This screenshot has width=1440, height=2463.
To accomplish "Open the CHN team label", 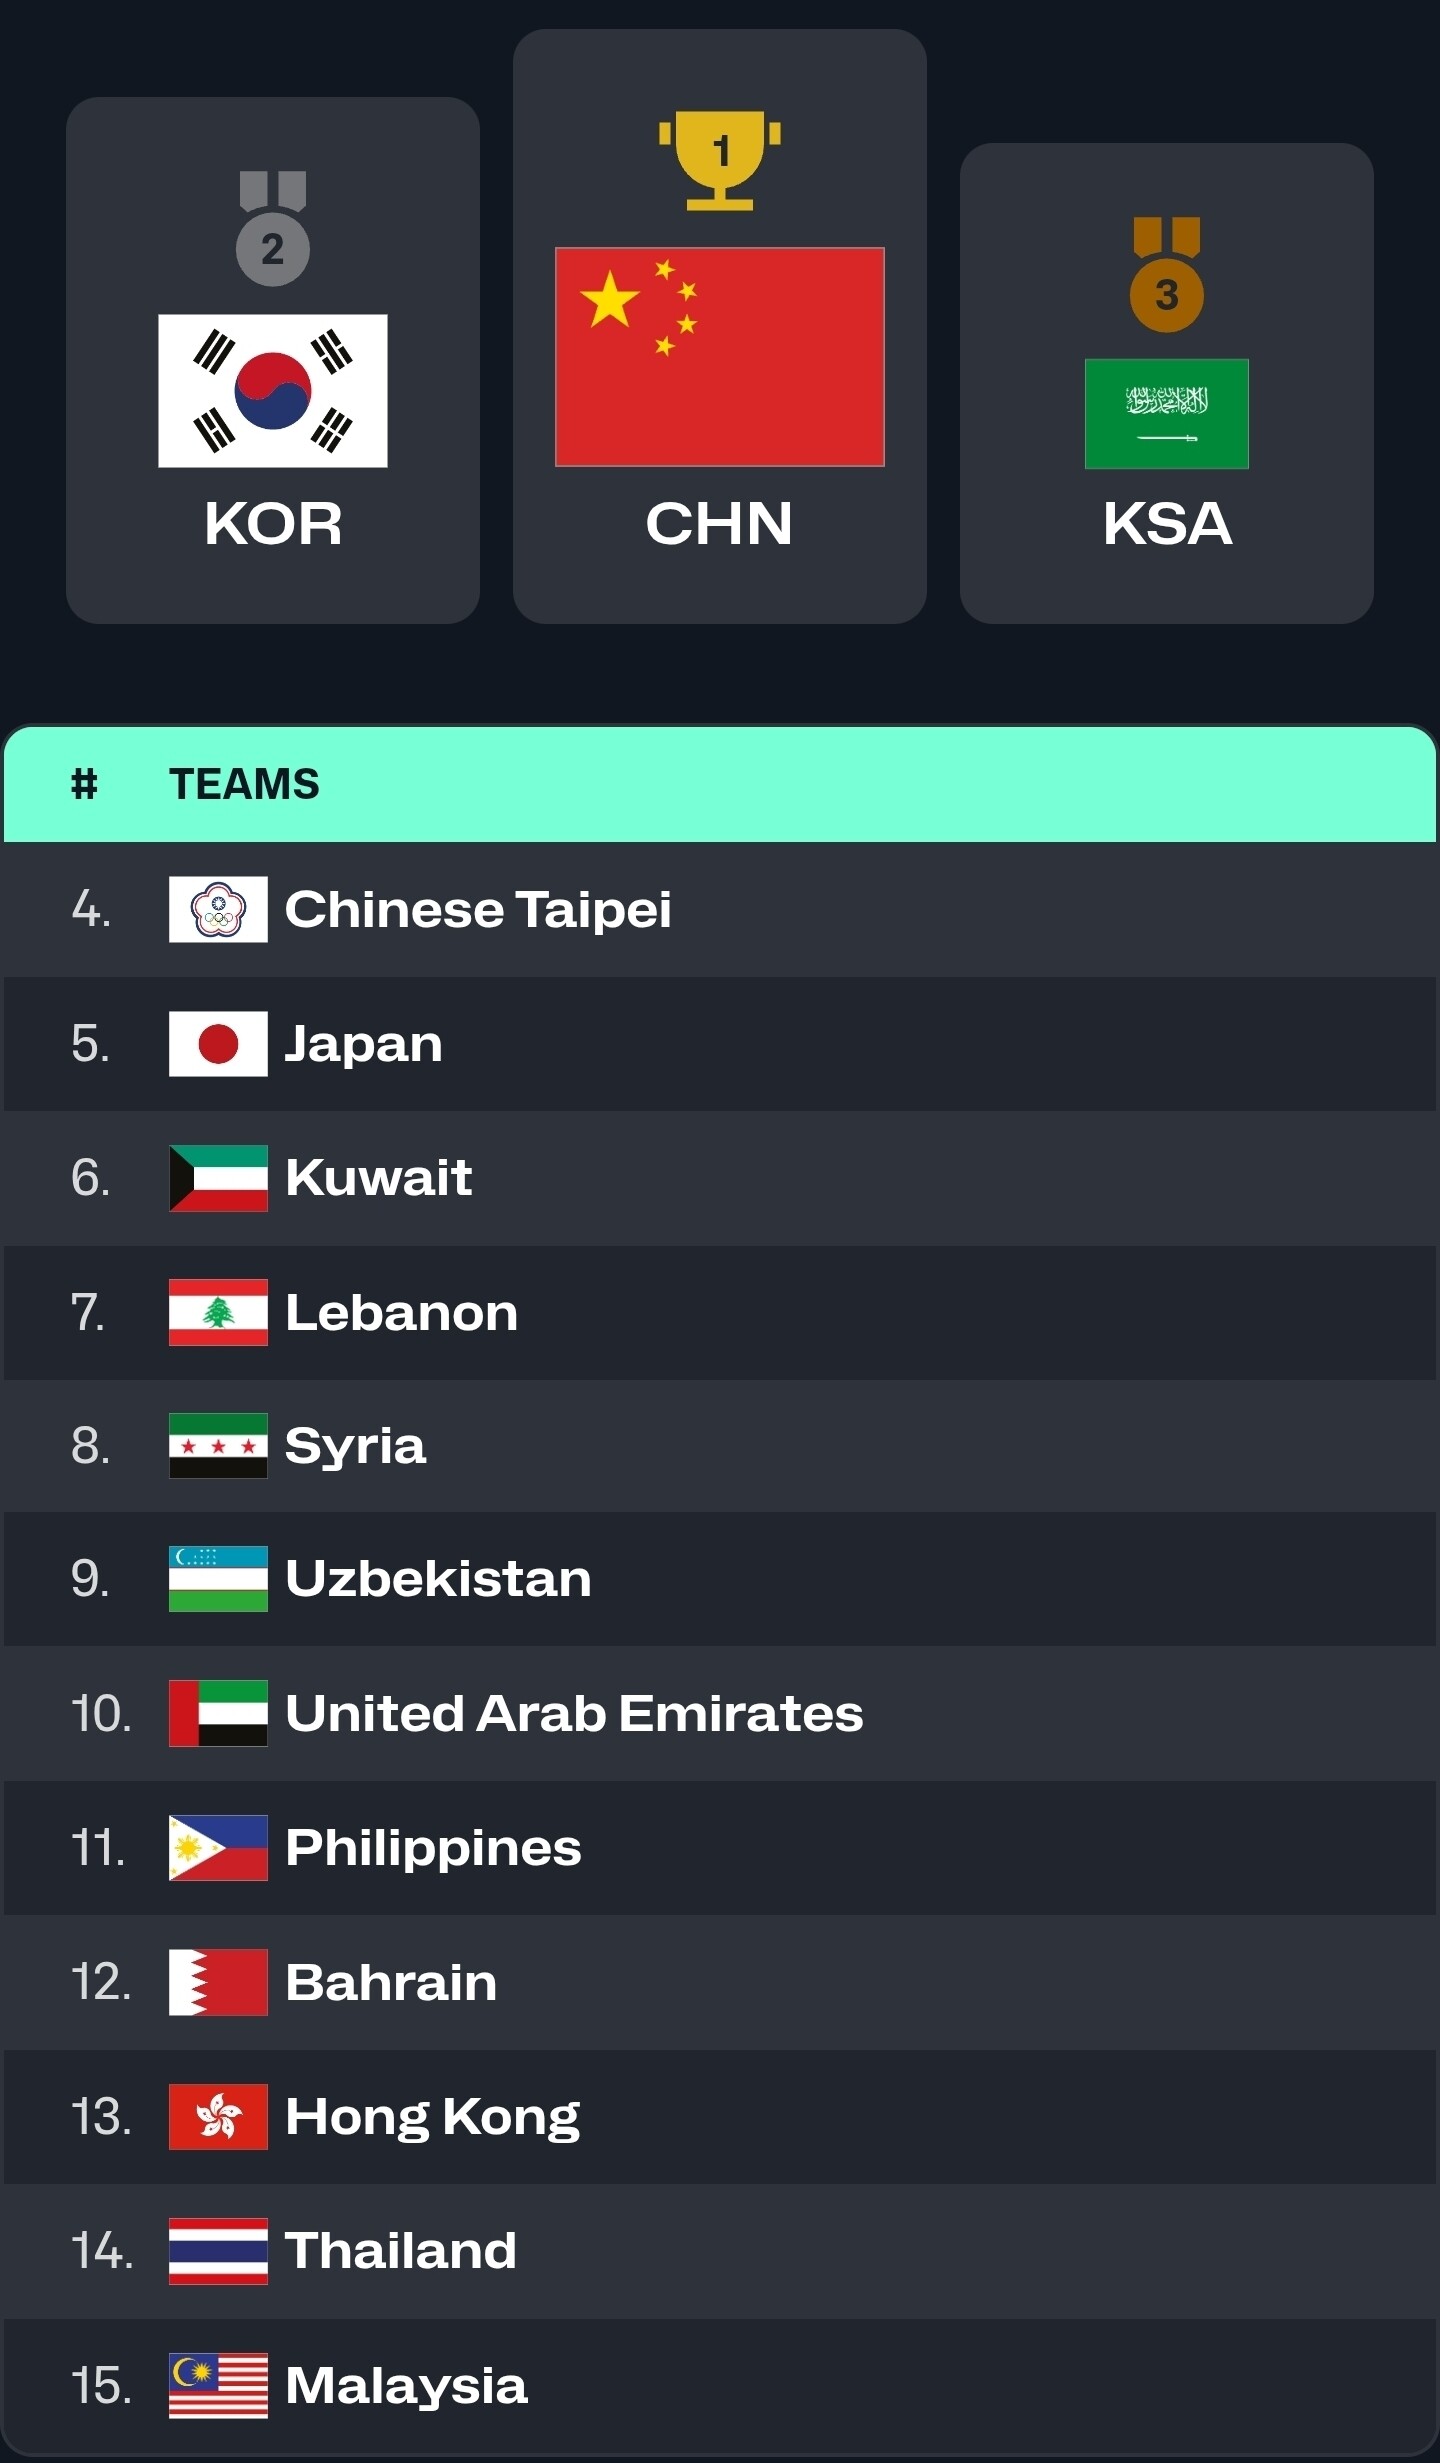I will pyautogui.click(x=719, y=523).
